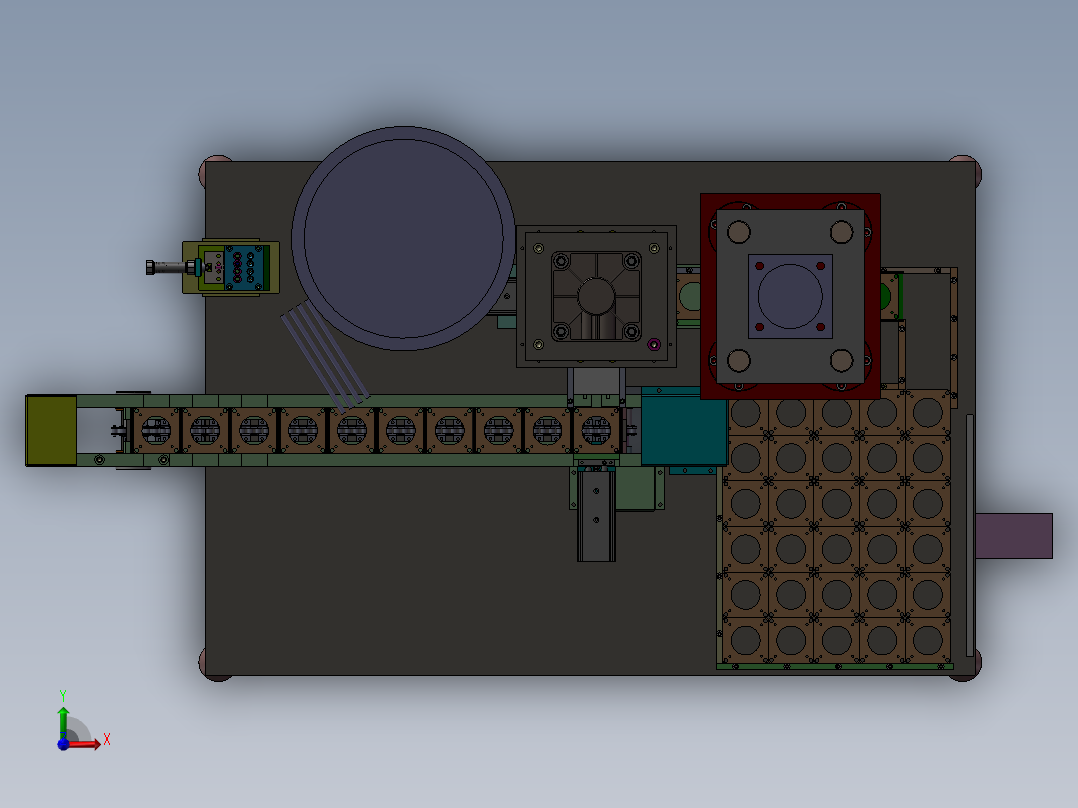Screen dimensions: 1078x808
Task: Select the diagonal purple guide rails
Action: click(325, 356)
